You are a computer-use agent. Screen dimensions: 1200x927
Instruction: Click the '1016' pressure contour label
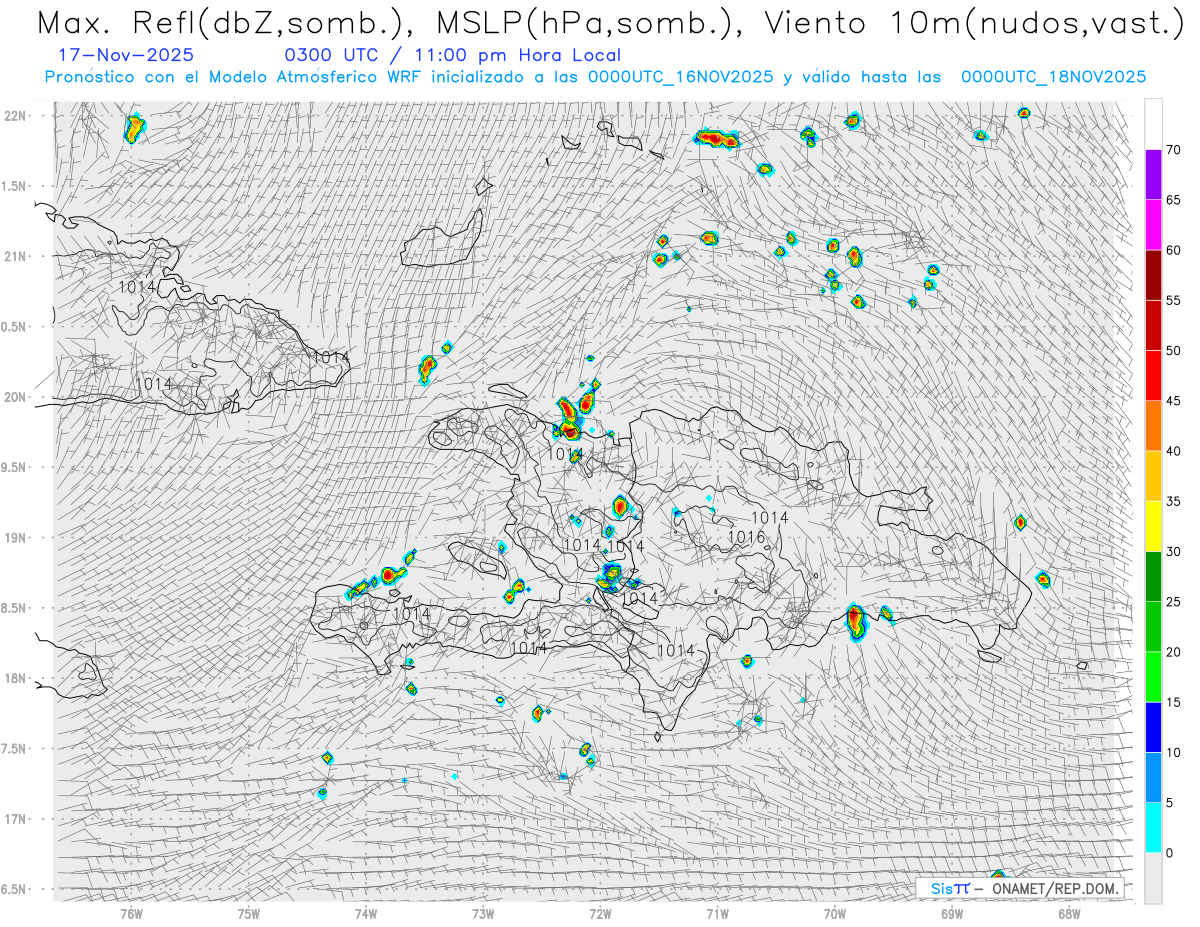pos(746,537)
